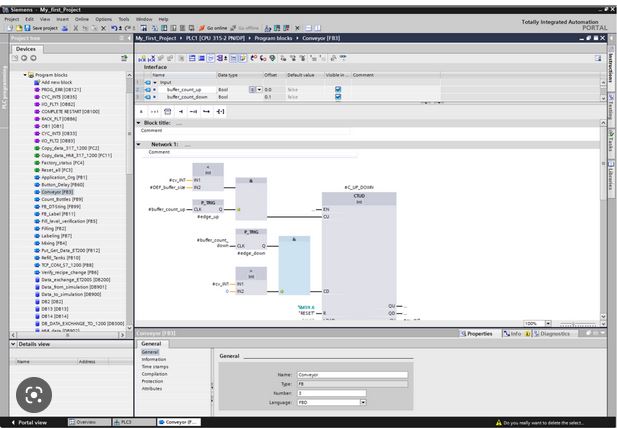Click the Print icon after Save project

pos(65,28)
